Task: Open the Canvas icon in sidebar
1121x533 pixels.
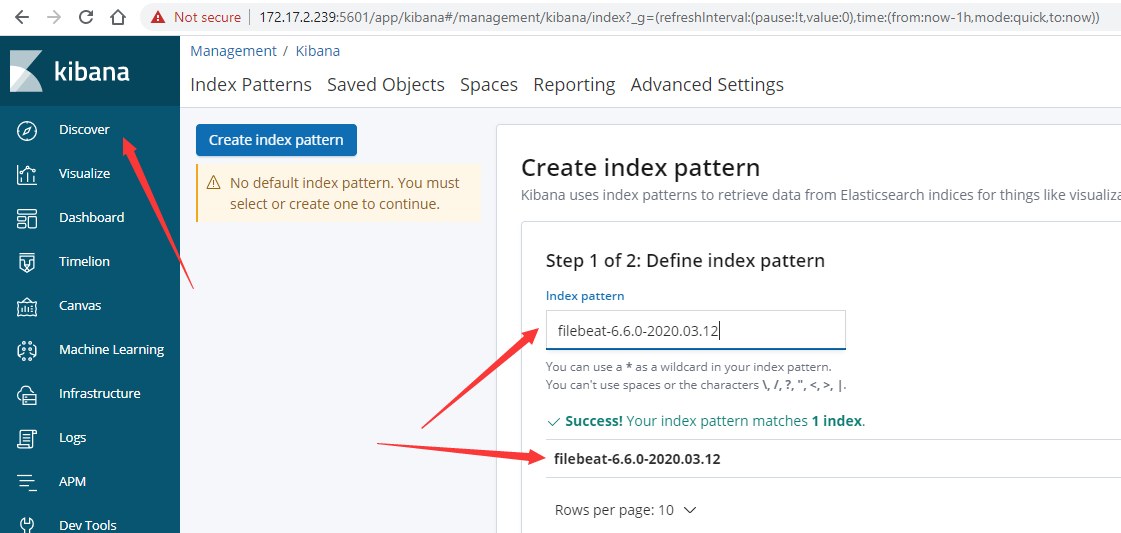Action: [26, 307]
